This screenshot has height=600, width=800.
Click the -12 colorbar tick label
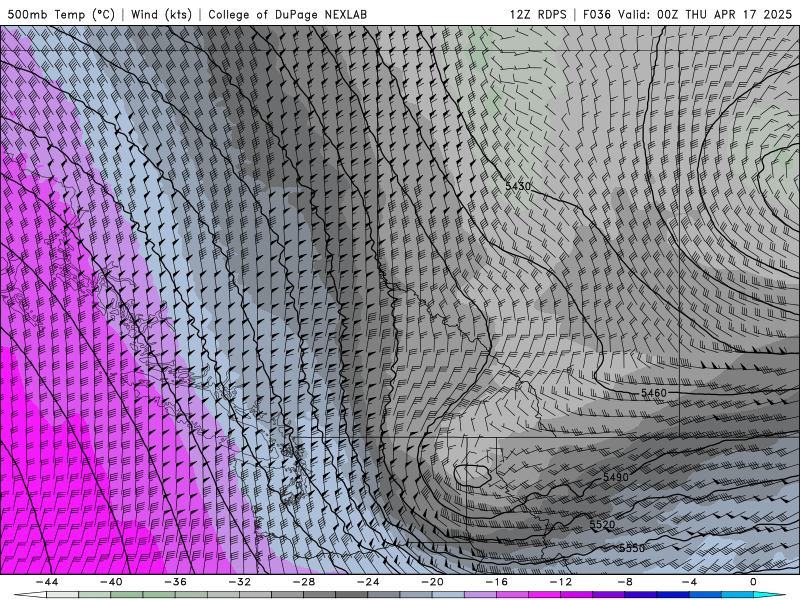[561, 582]
